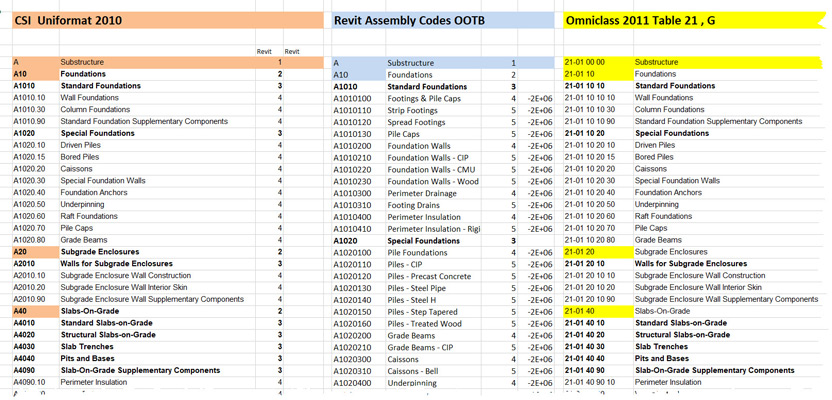Click 'A1020.20' code cell
Screen dimensions: 832x400
tap(36, 169)
